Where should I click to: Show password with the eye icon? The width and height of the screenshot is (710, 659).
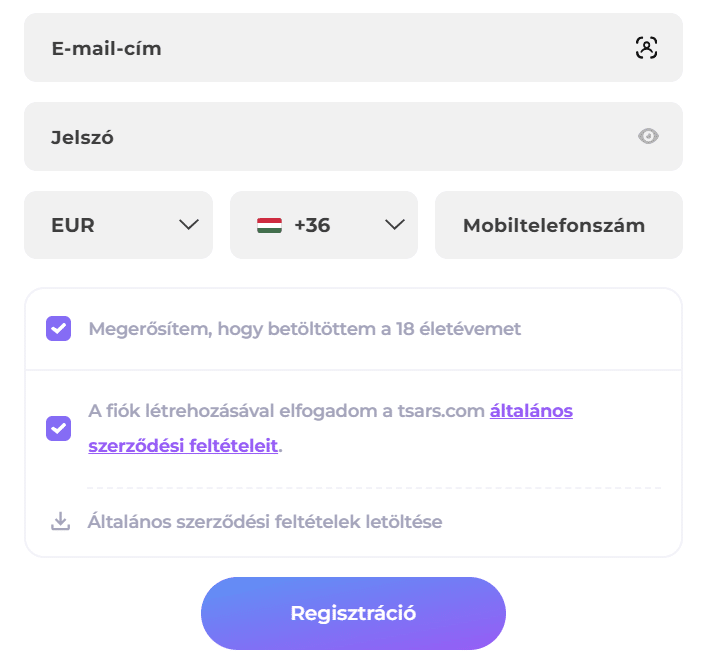point(649,136)
